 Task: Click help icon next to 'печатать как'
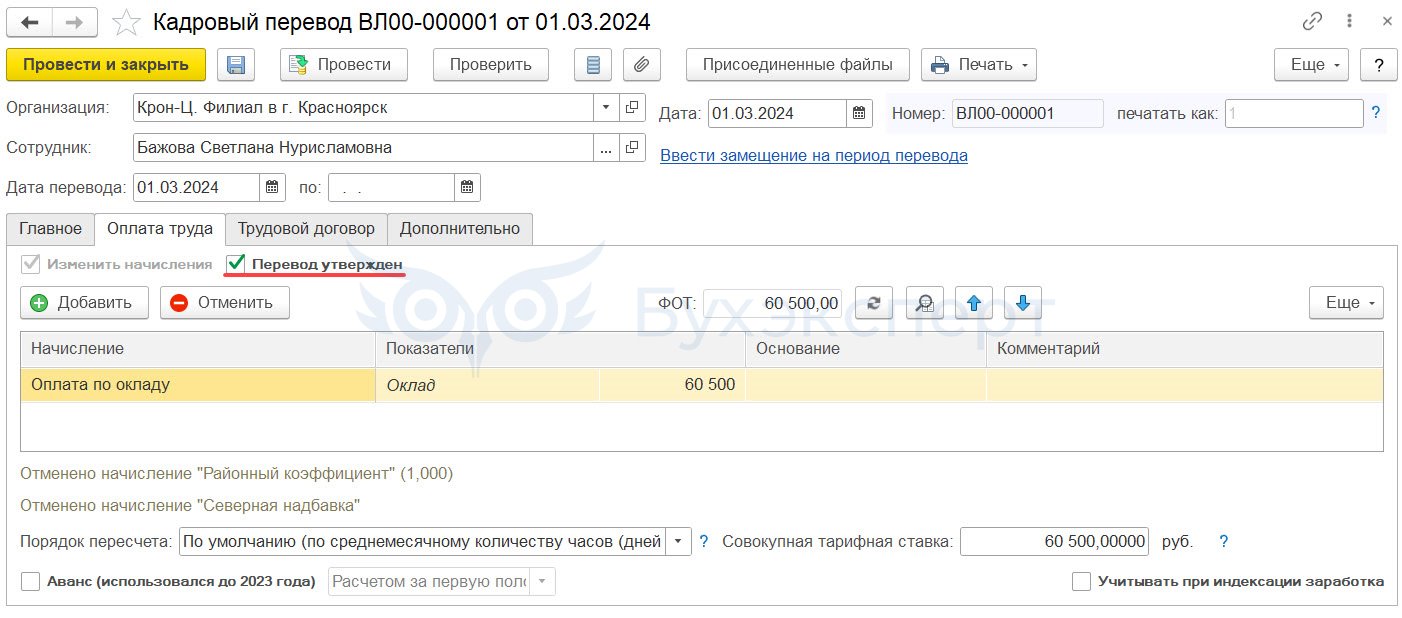(x=1376, y=113)
